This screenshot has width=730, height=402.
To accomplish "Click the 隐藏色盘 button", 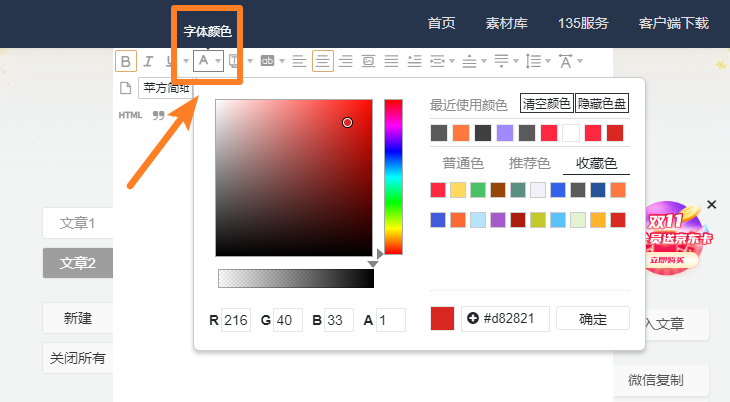I will click(x=602, y=103).
